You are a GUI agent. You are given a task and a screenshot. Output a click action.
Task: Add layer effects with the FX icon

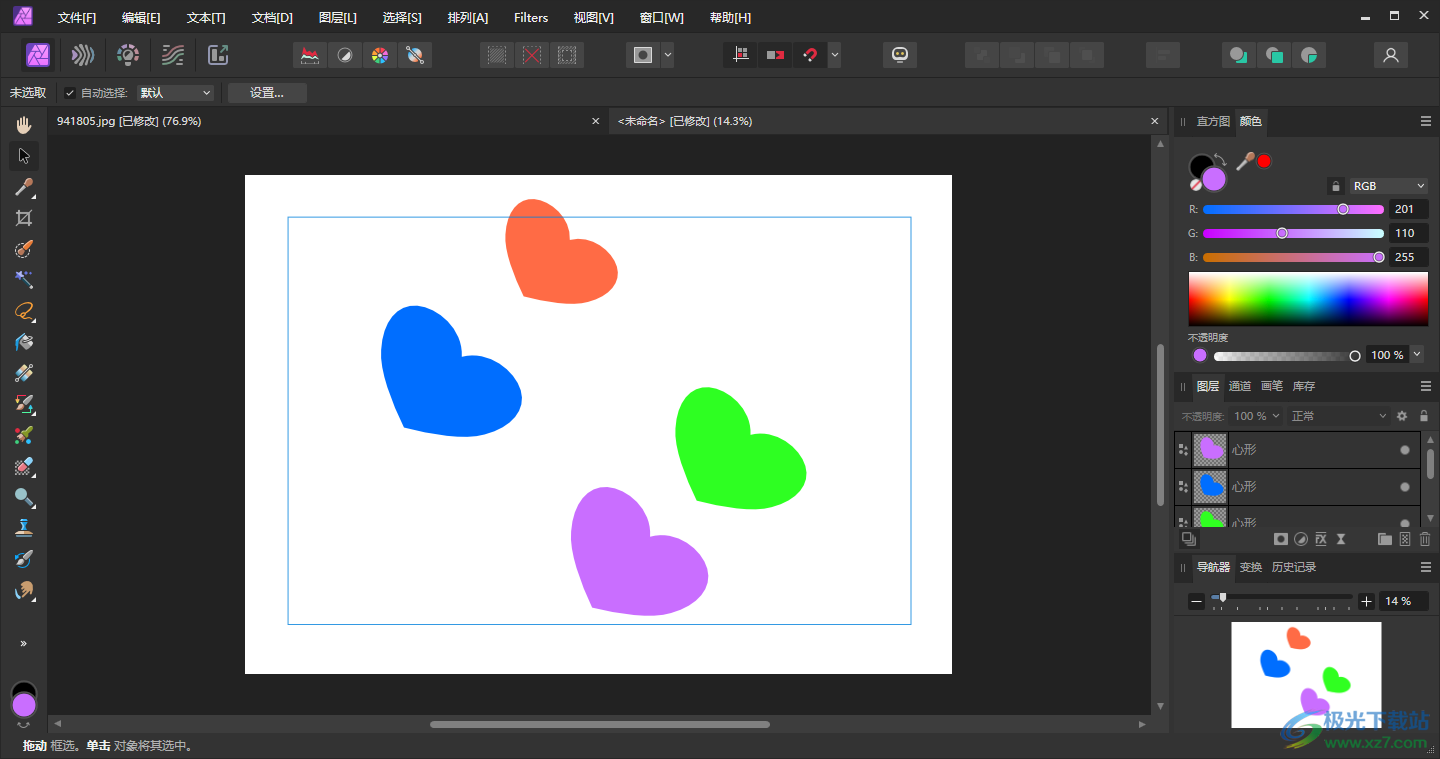tap(1320, 539)
